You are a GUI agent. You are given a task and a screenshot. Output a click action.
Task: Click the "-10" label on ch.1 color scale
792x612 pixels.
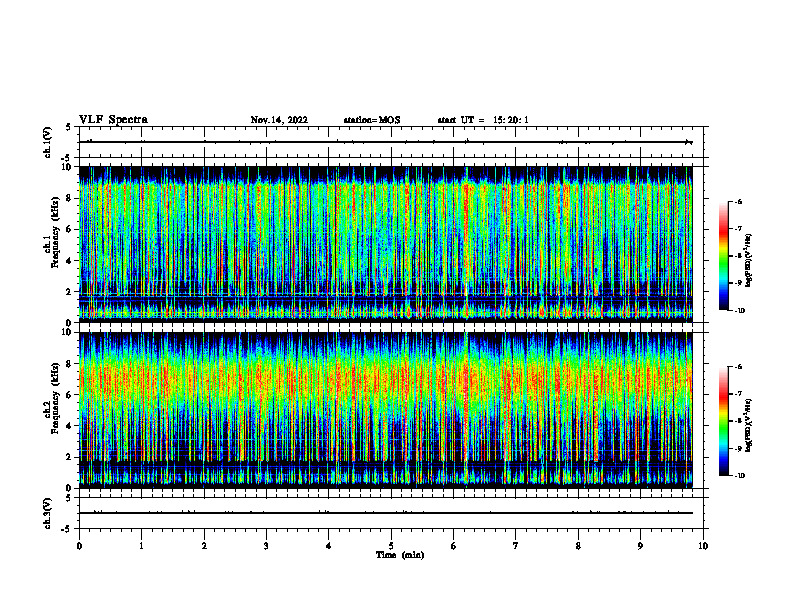739,310
